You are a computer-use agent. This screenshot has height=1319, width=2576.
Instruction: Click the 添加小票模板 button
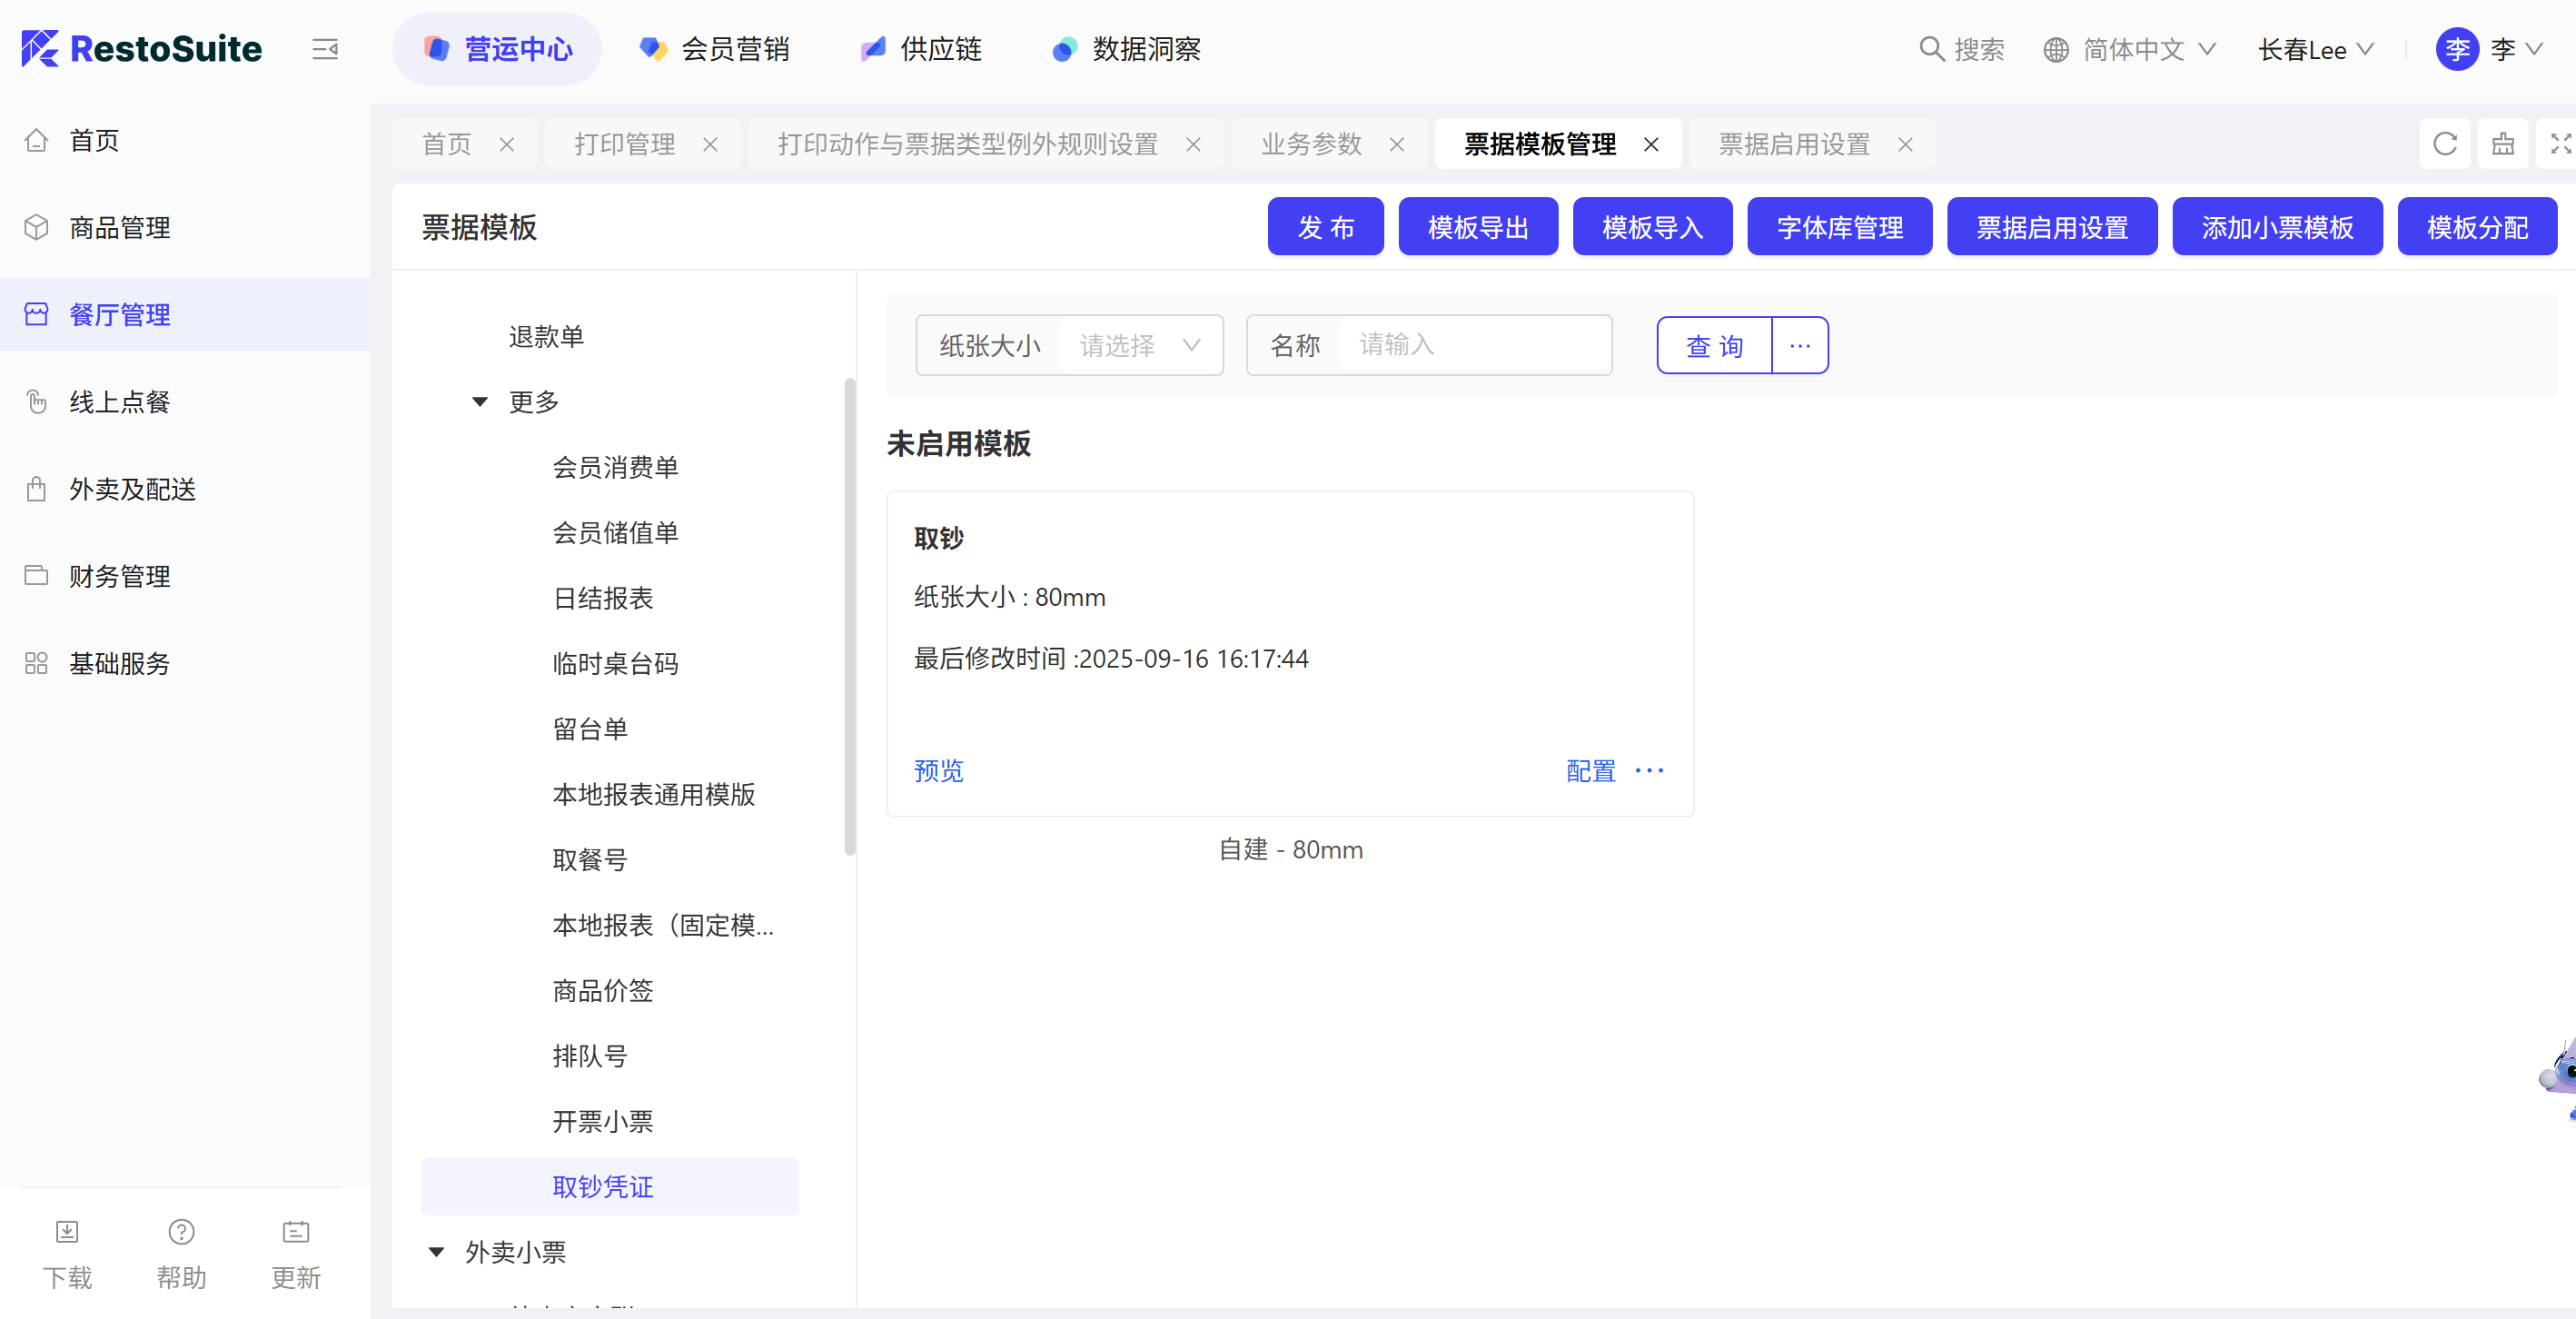click(x=2276, y=228)
